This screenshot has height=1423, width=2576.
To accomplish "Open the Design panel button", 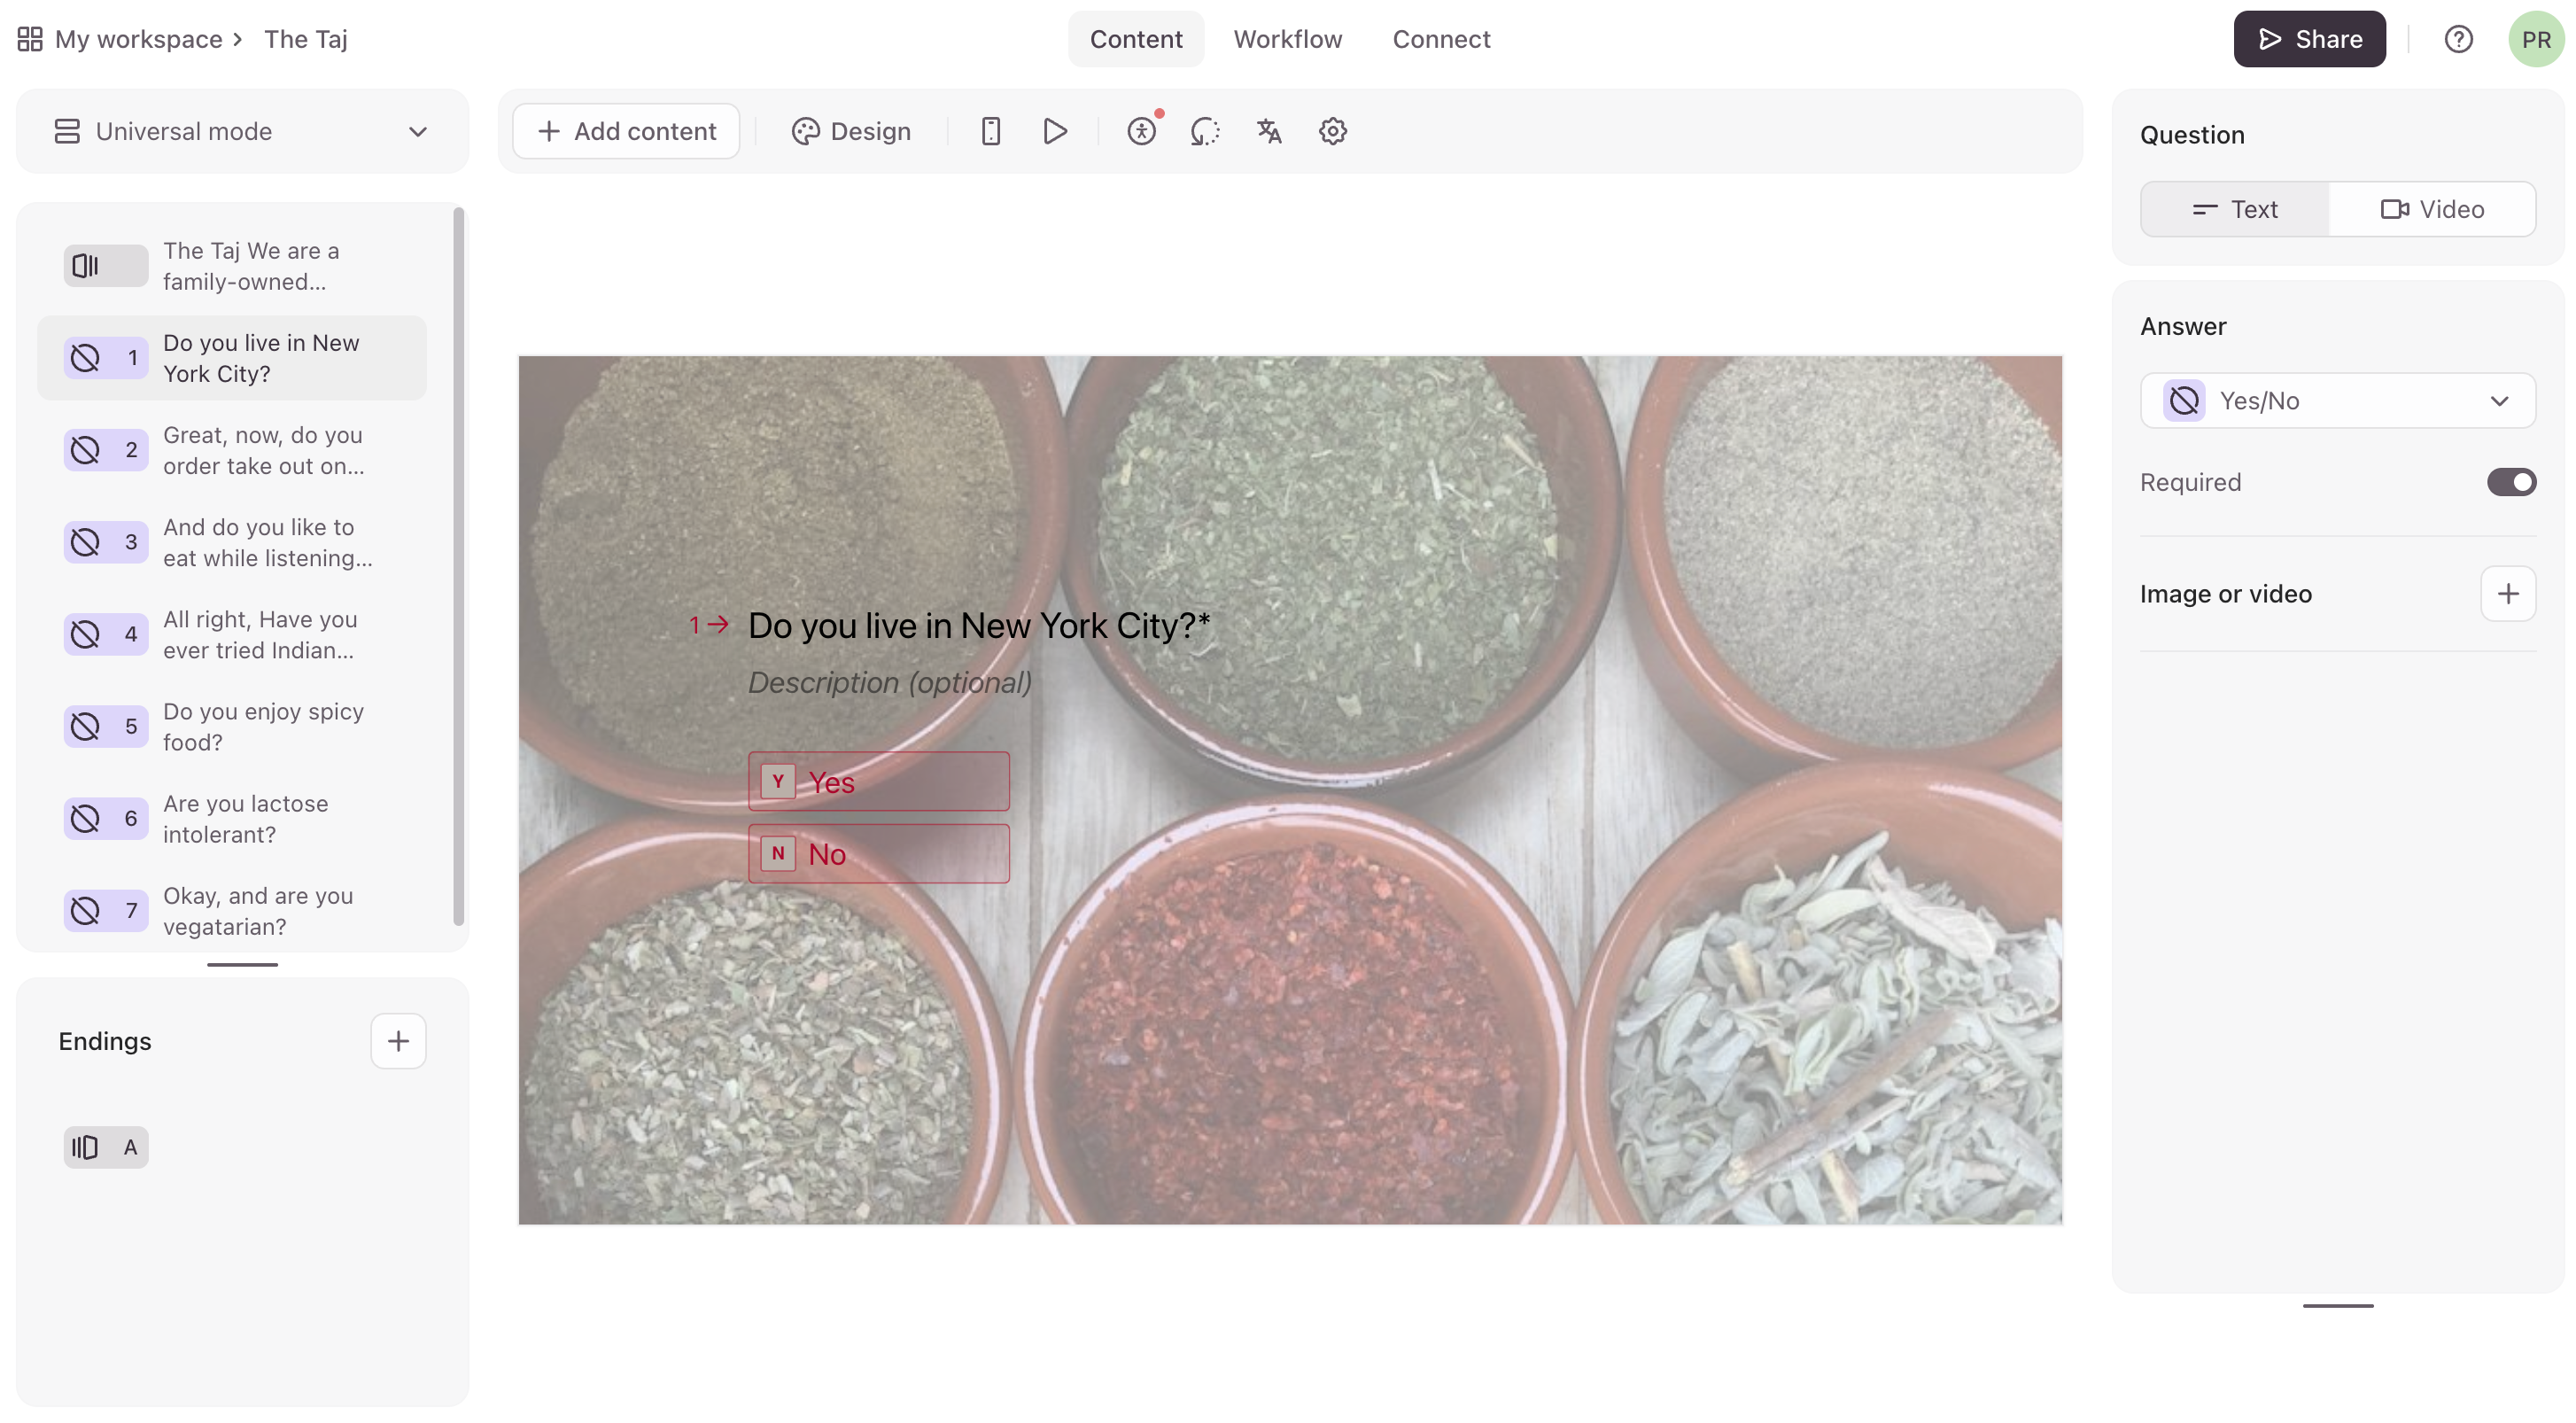I will 851,131.
